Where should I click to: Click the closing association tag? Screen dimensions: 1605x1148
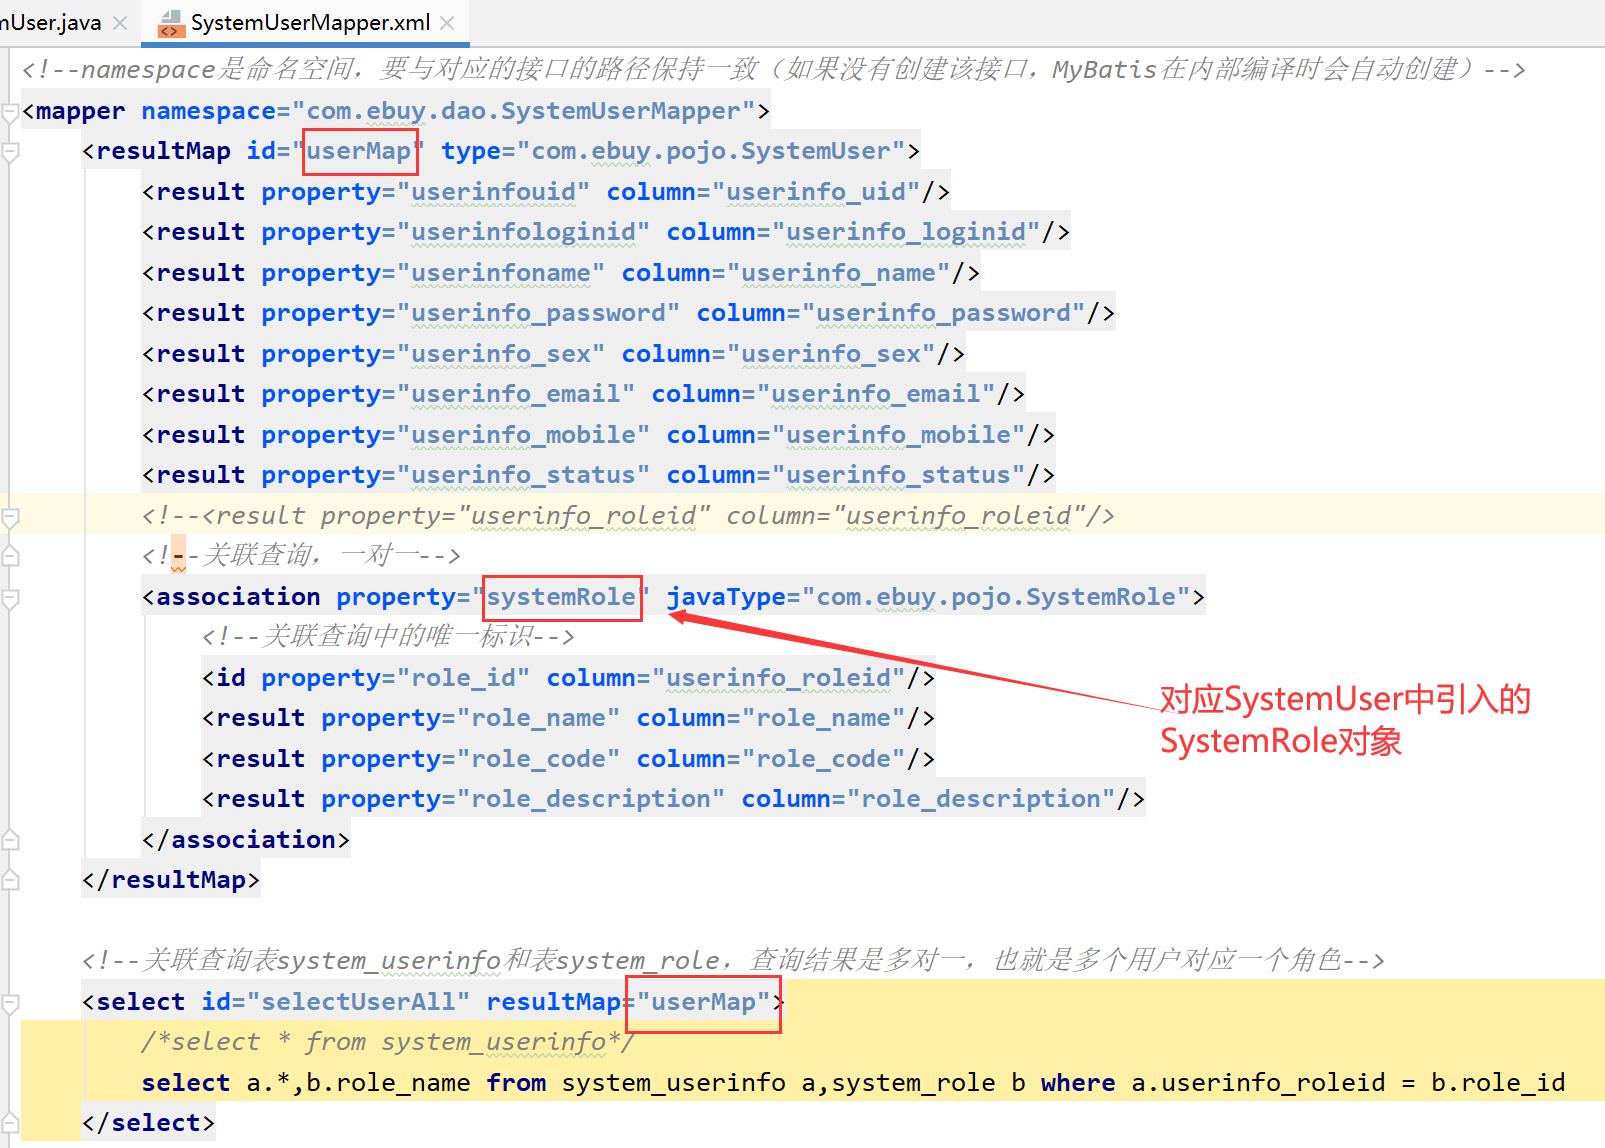click(246, 840)
